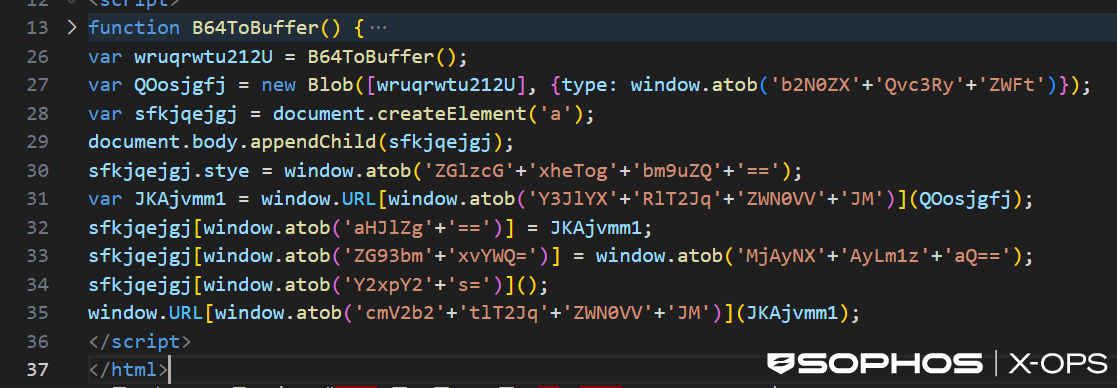Expand the folded B64ToBuffer function chevron
1117x388 pixels.
tap(71, 28)
